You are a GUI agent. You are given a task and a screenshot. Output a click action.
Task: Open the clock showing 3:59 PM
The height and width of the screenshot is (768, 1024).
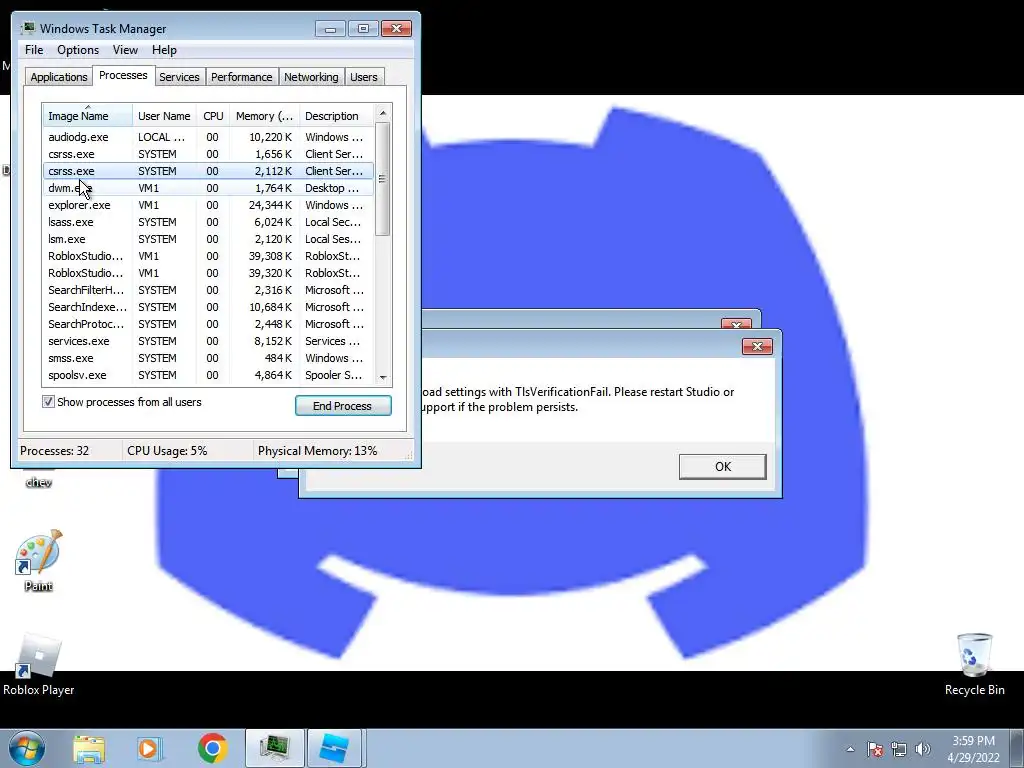(973, 749)
